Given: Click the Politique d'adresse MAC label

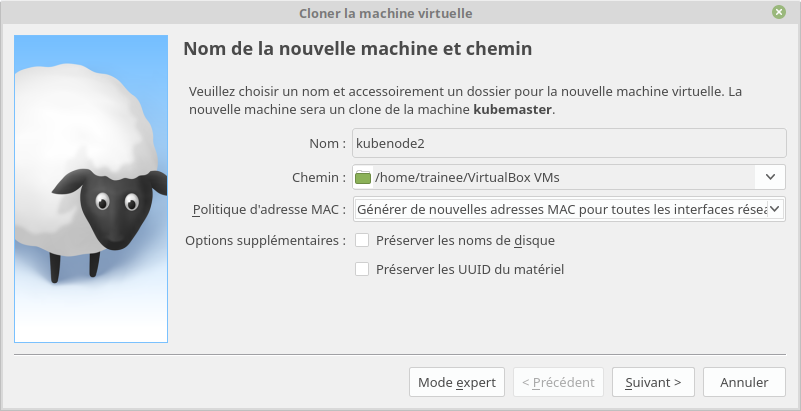Looking at the screenshot, I should 268,209.
